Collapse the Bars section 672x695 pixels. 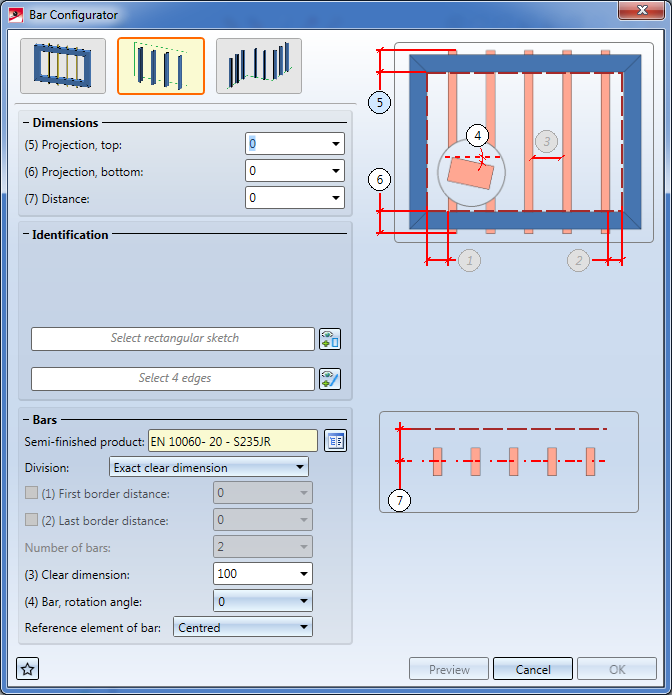[26, 419]
